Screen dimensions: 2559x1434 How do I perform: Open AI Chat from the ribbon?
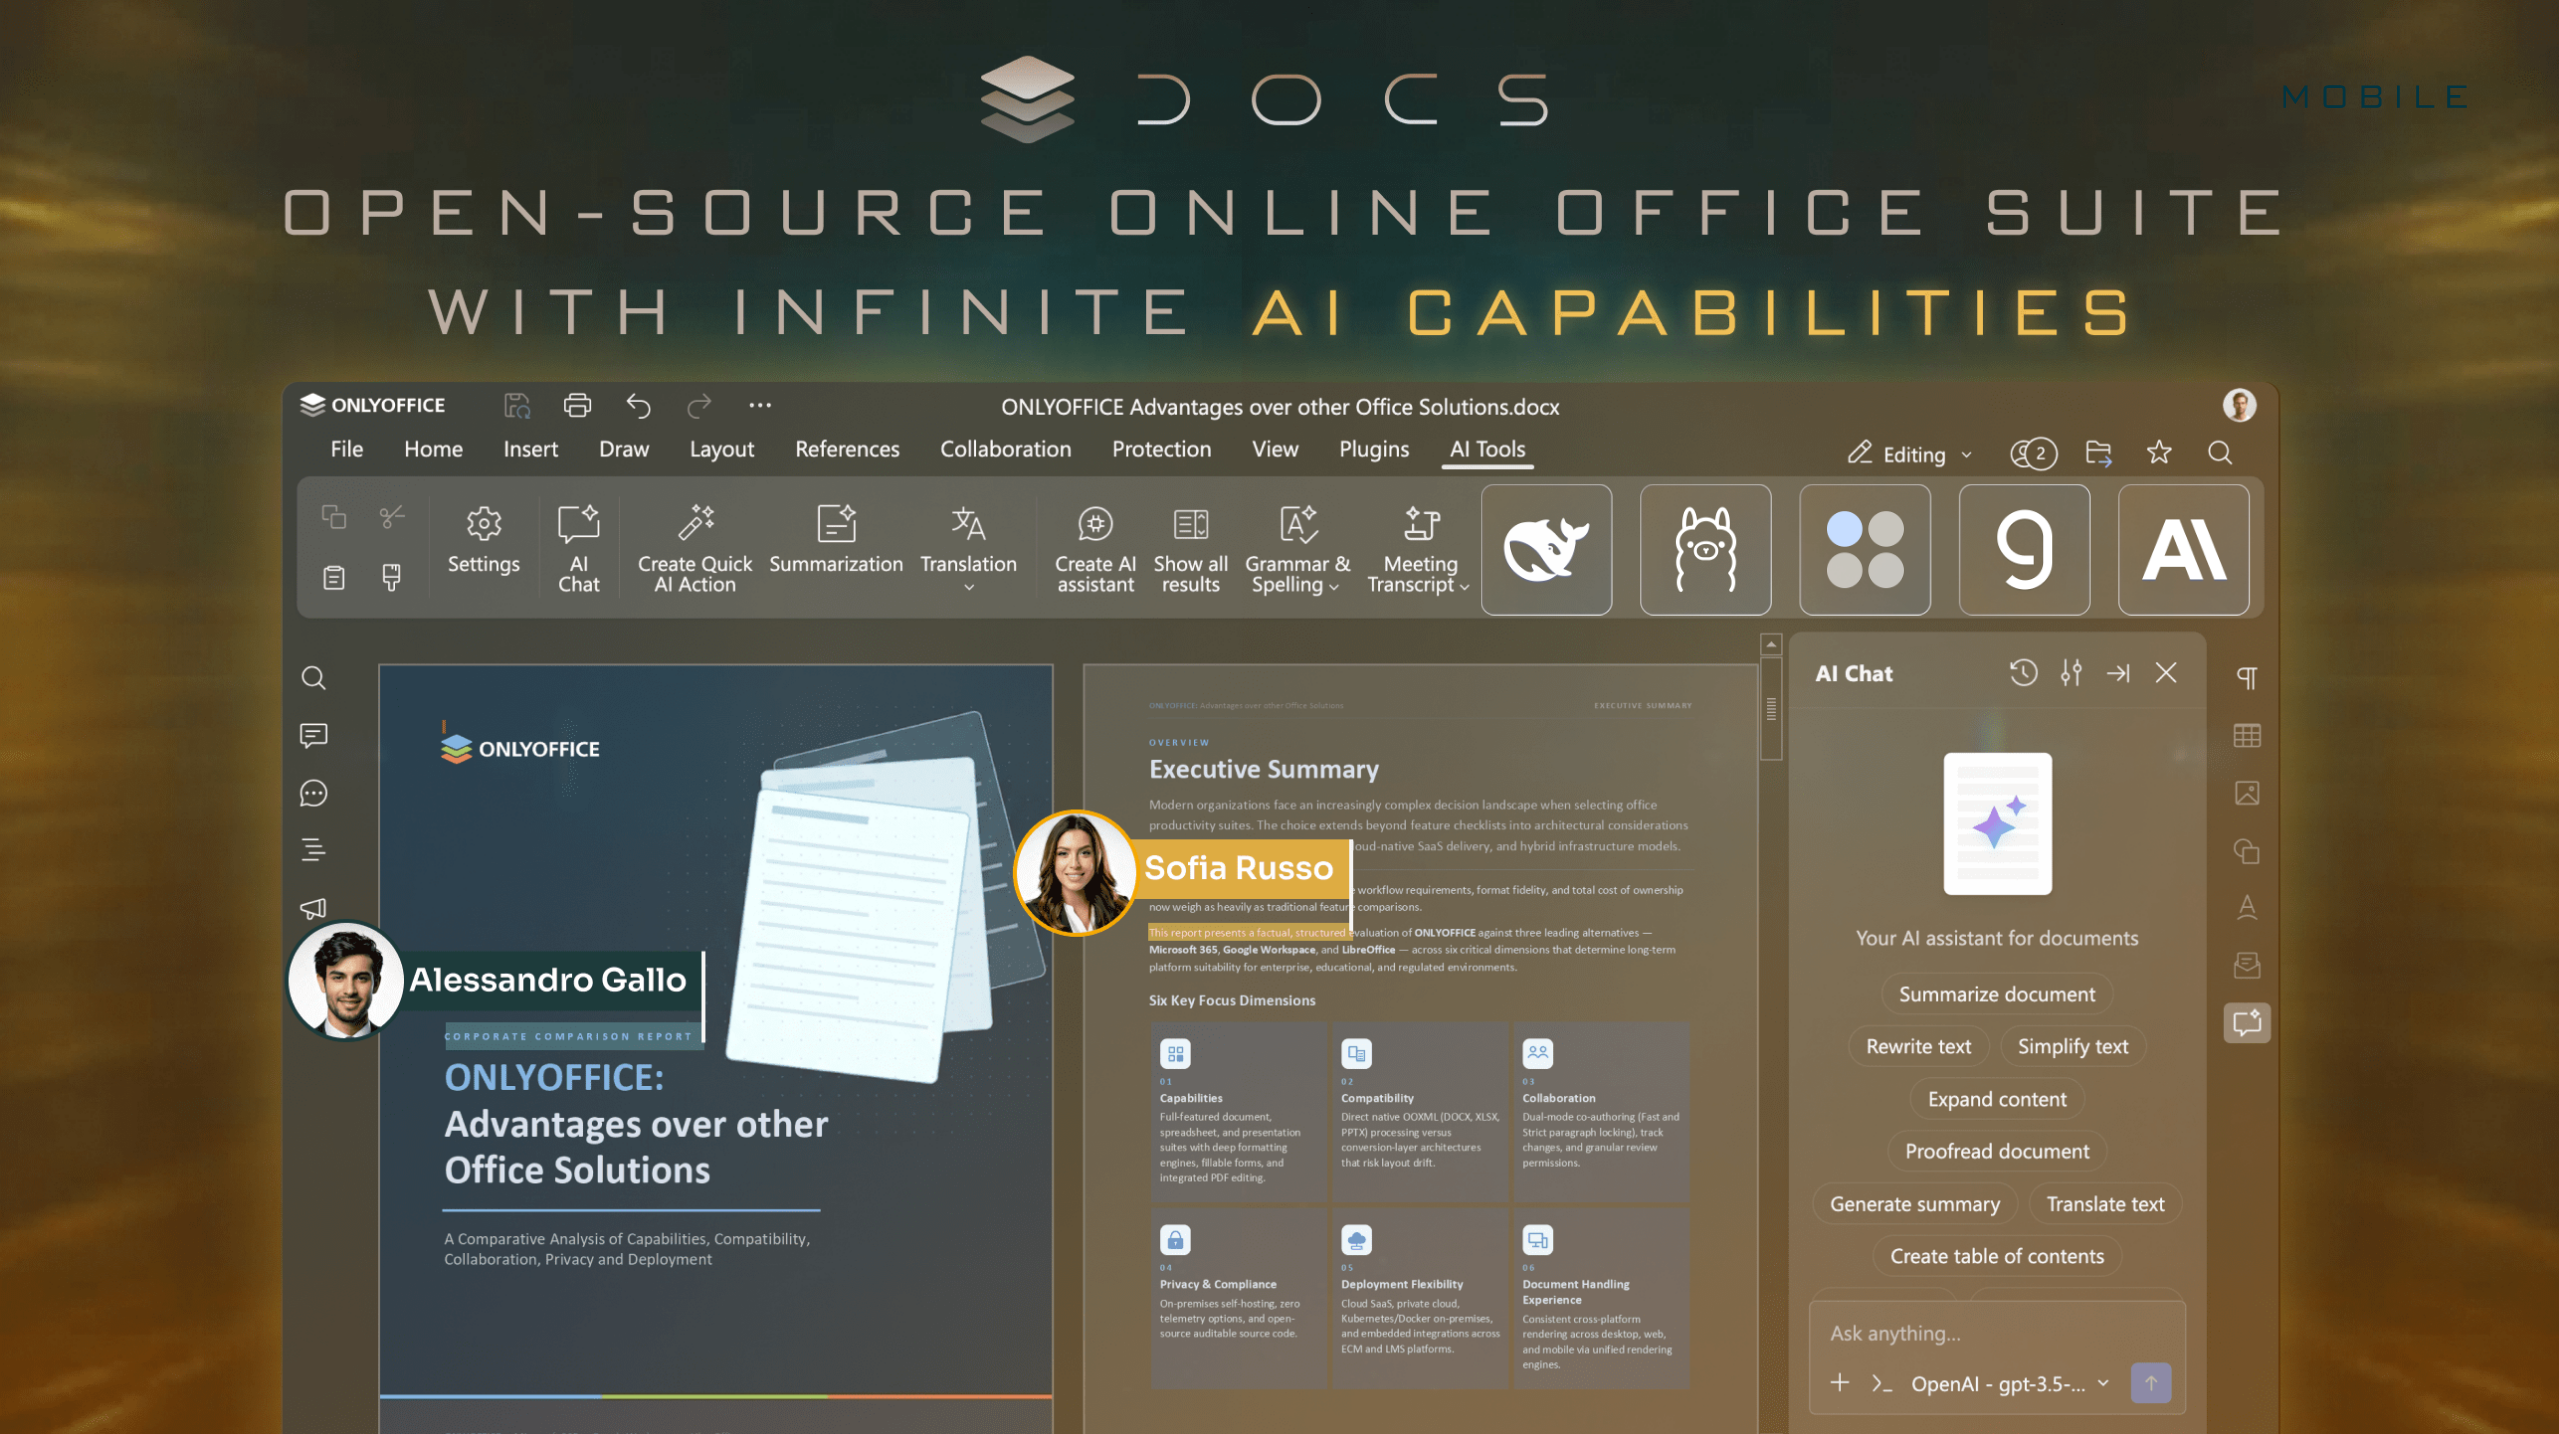point(578,549)
